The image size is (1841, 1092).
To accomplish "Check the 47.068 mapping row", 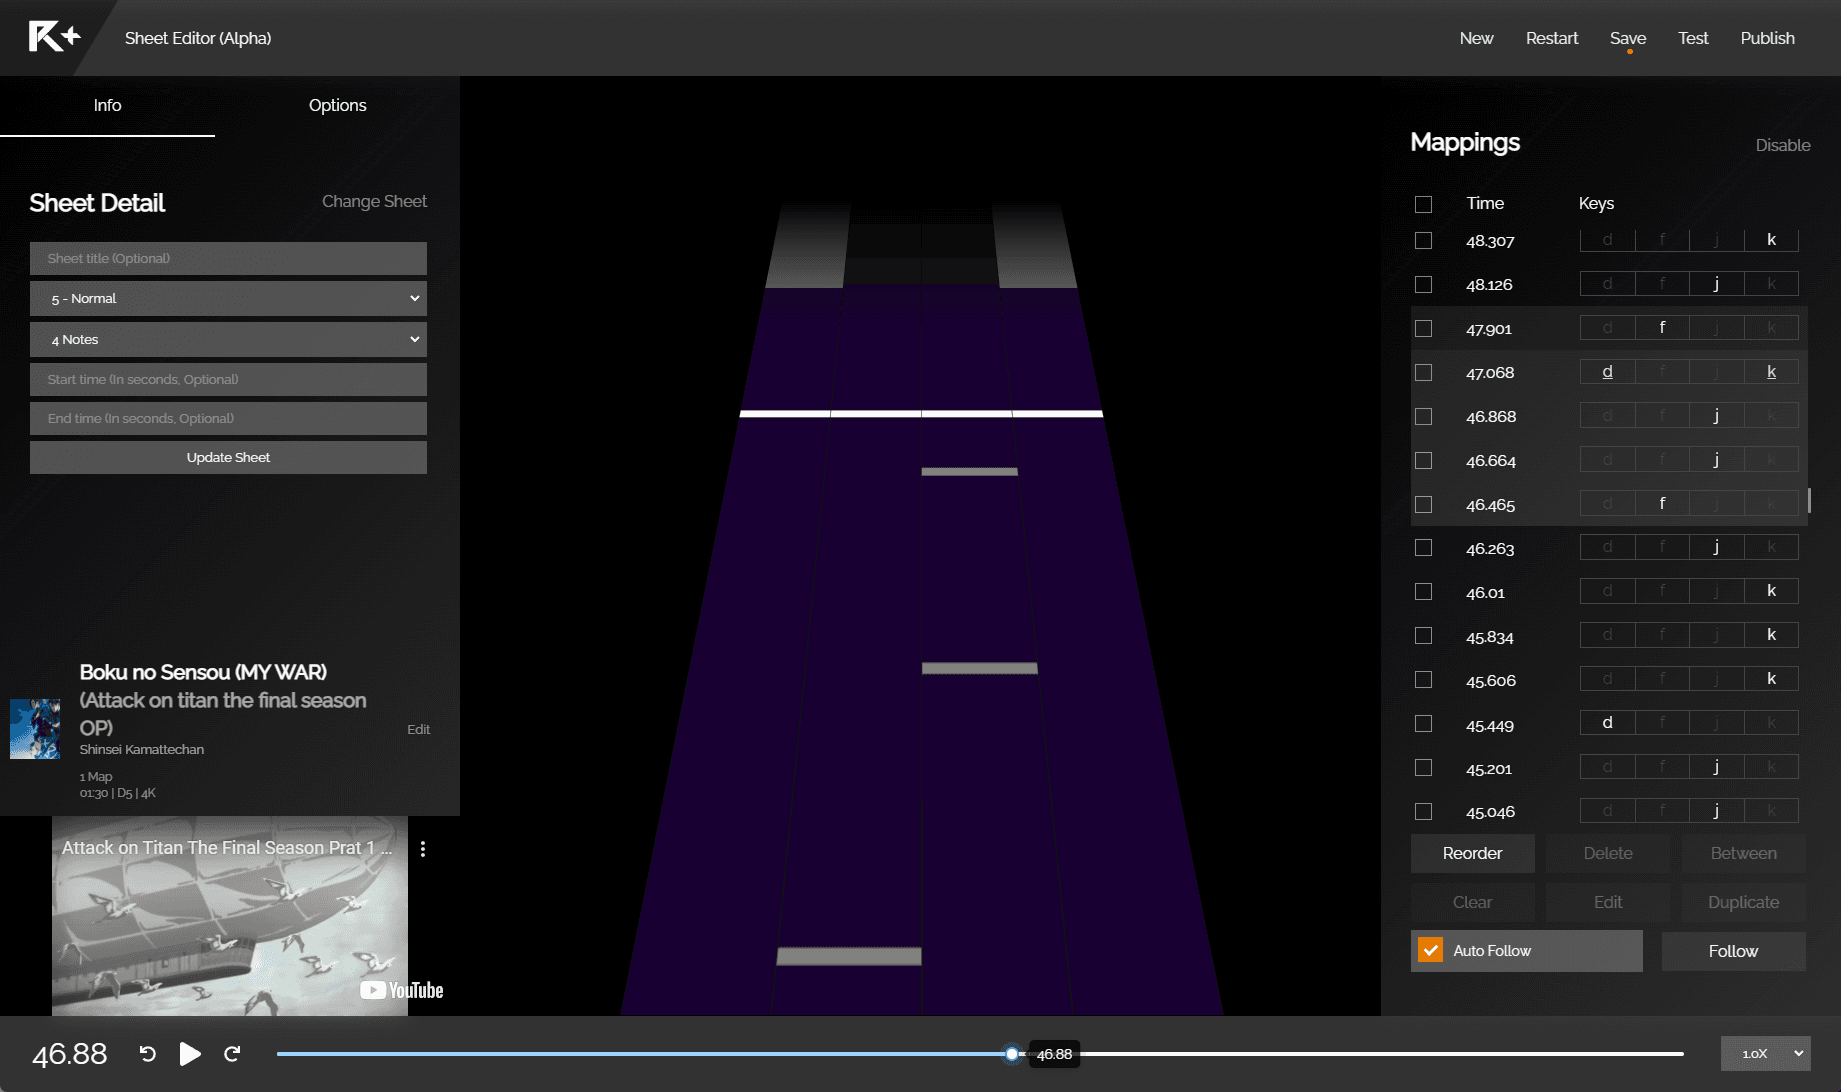I will tap(1423, 373).
